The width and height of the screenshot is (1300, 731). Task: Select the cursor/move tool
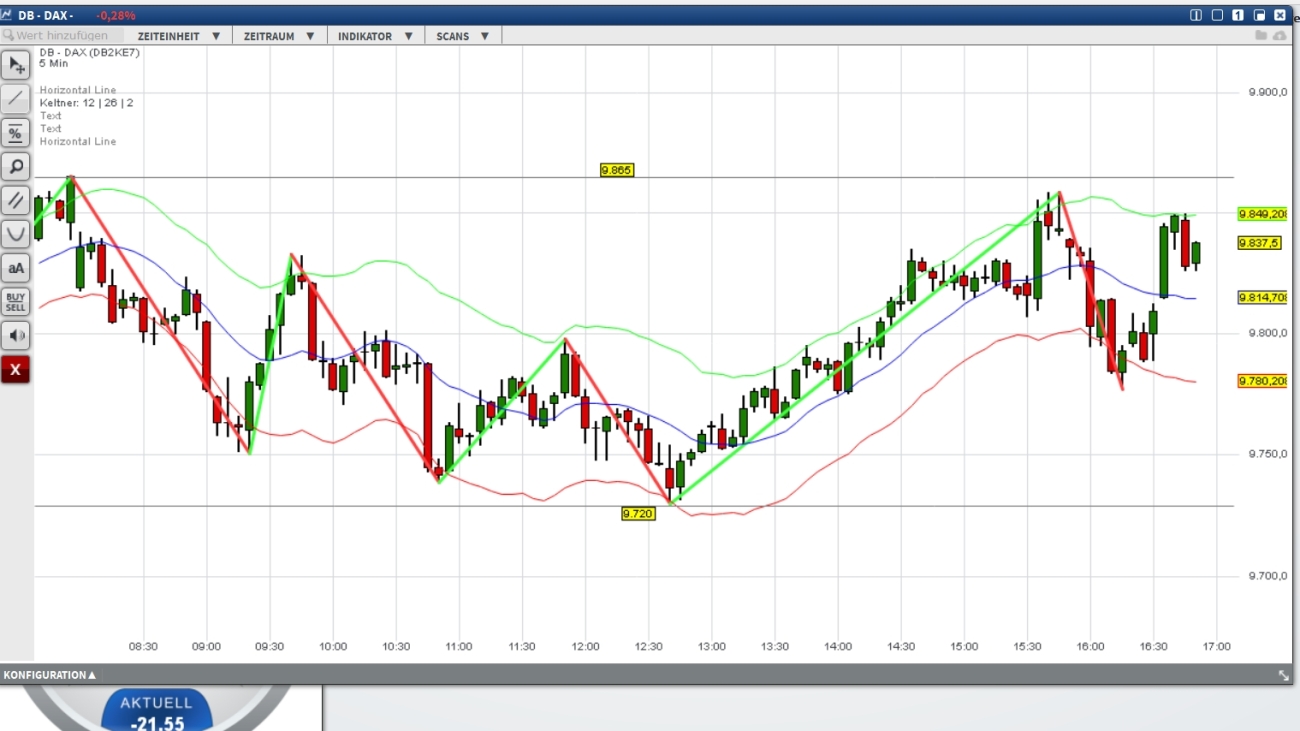[x=15, y=64]
